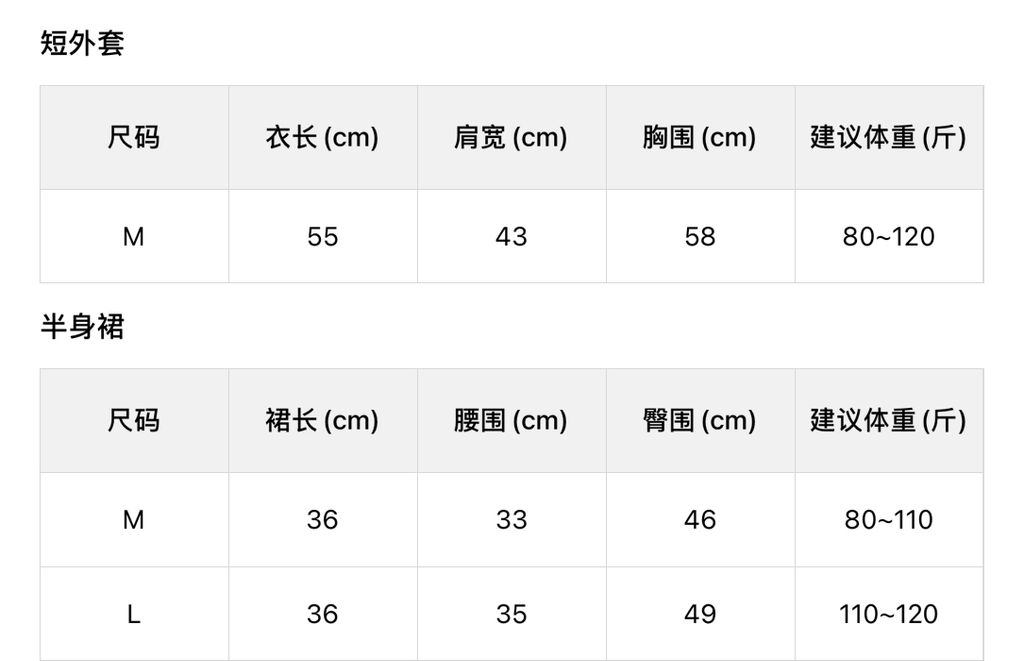The height and width of the screenshot is (661, 1024).
Task: Click waist value 35 in skirt table
Action: click(x=511, y=614)
